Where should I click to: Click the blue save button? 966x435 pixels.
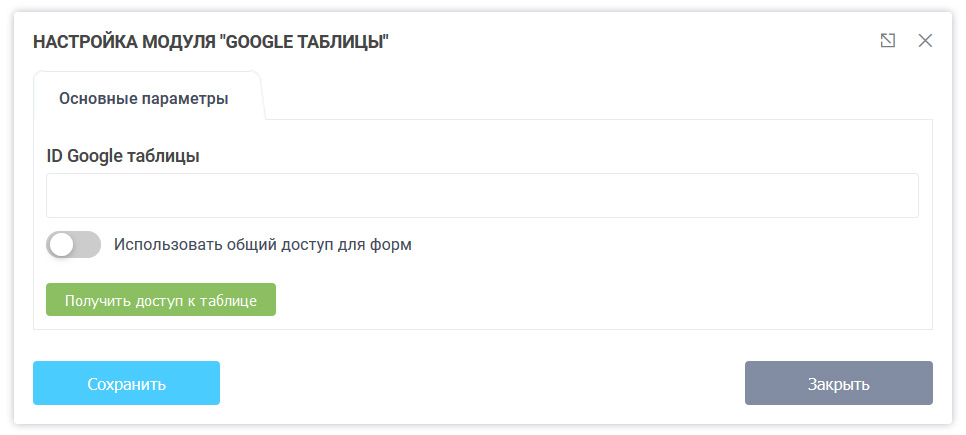click(126, 383)
